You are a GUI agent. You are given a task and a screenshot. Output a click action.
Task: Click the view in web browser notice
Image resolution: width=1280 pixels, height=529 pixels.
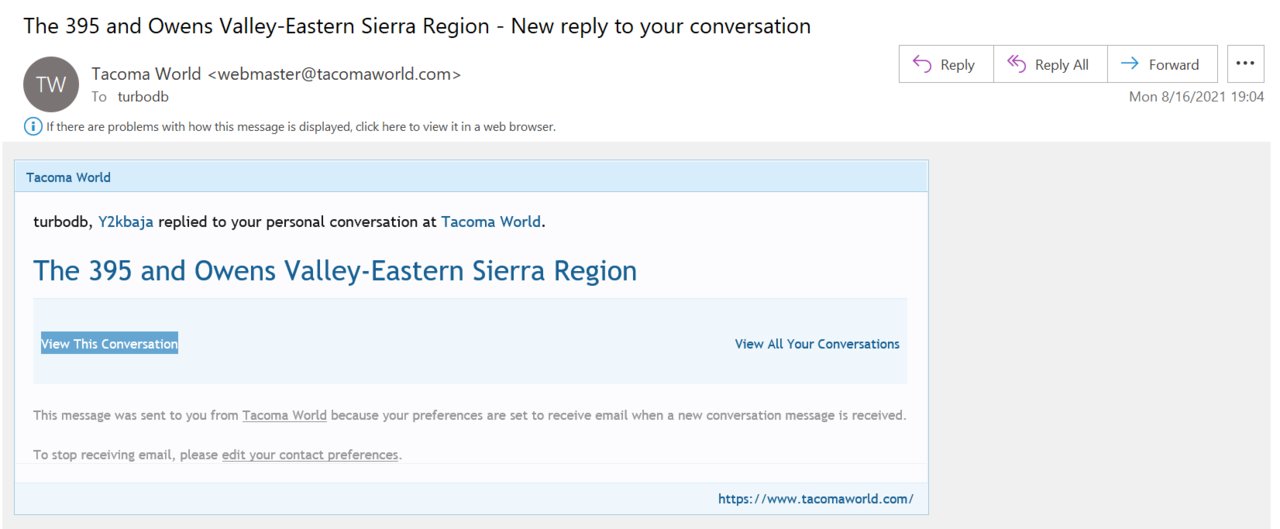[300, 127]
